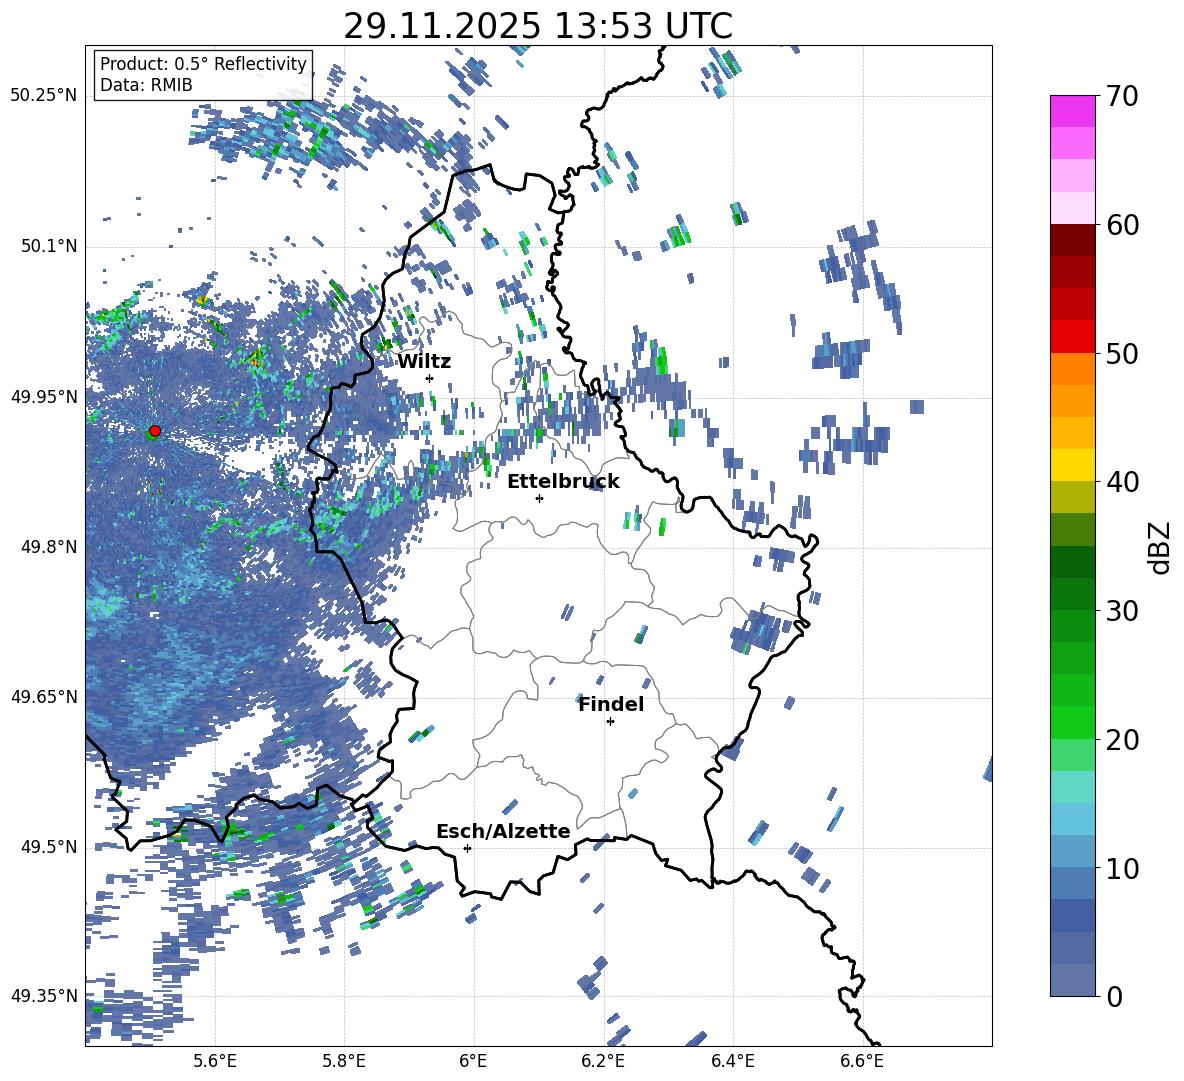
Task: Click the 50.25°N latitude tick label
Action: coord(44,96)
